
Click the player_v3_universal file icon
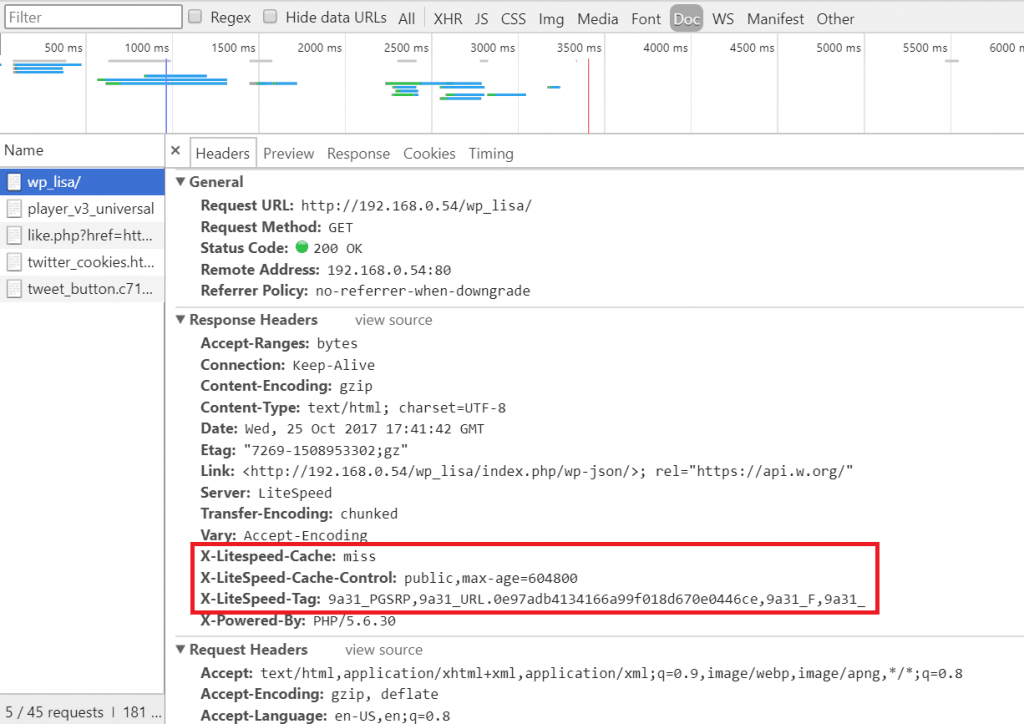point(14,209)
